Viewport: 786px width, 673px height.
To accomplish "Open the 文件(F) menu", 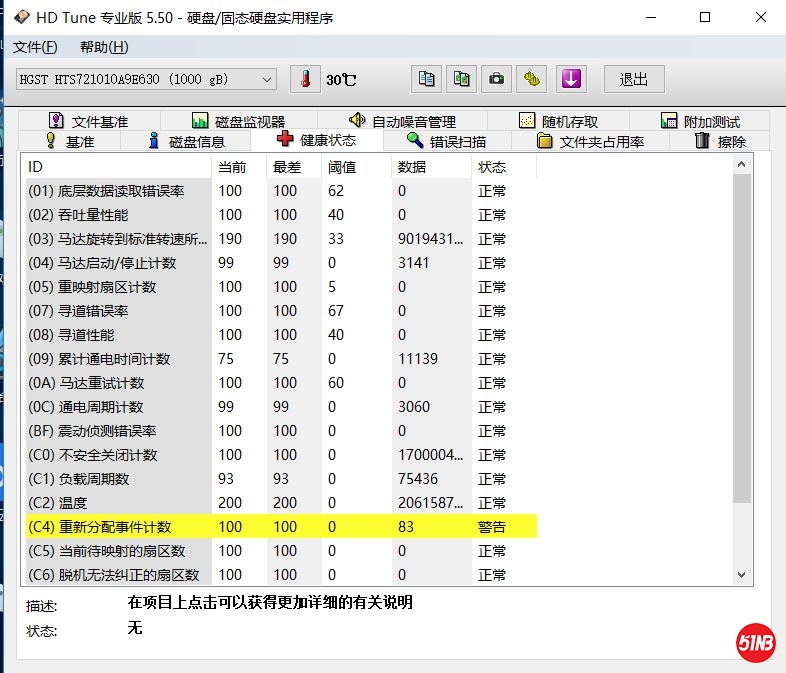I will (35, 47).
